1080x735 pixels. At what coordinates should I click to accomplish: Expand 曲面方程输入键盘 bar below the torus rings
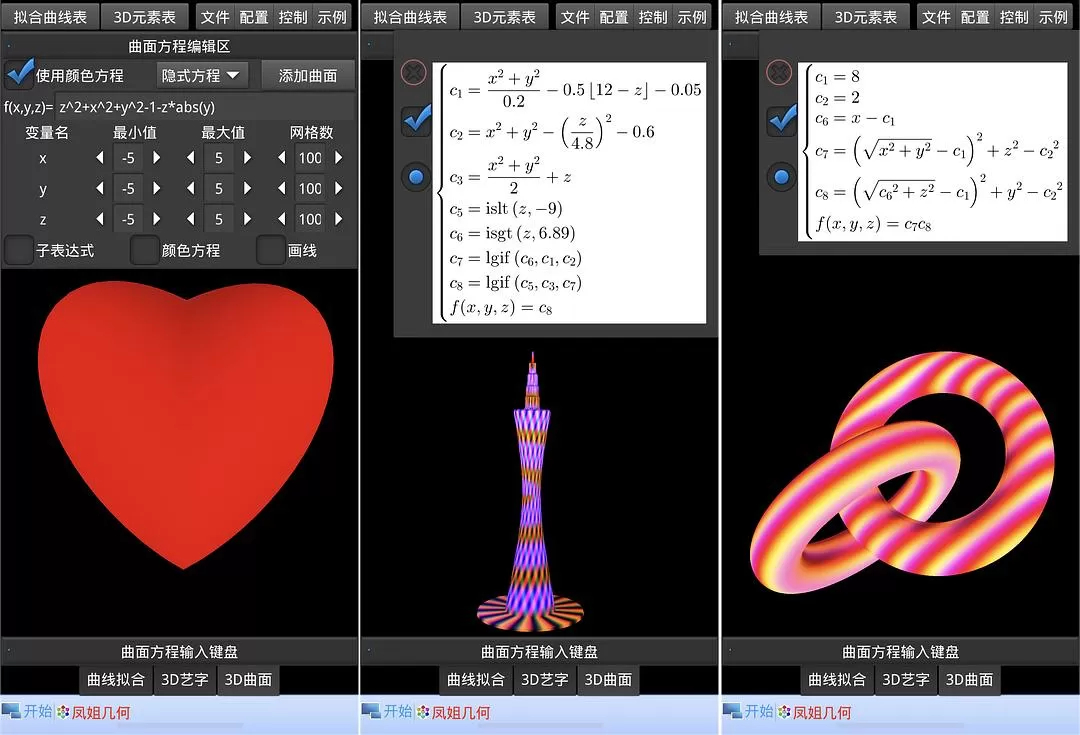coord(900,652)
